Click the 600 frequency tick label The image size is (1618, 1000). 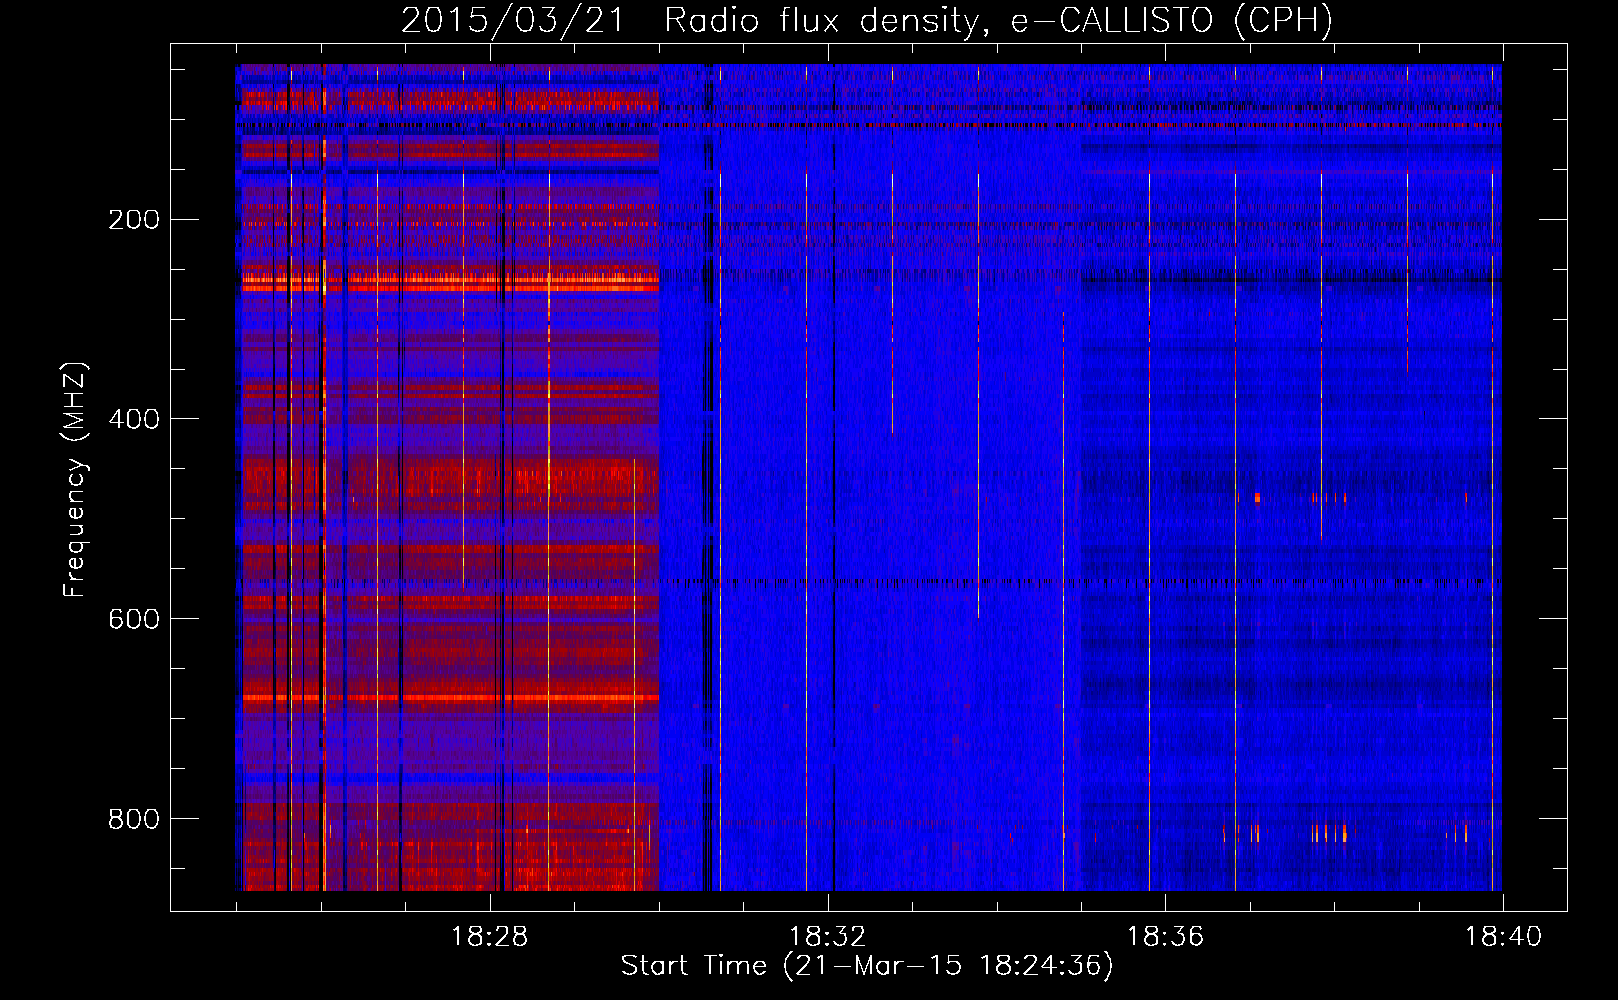coord(134,620)
